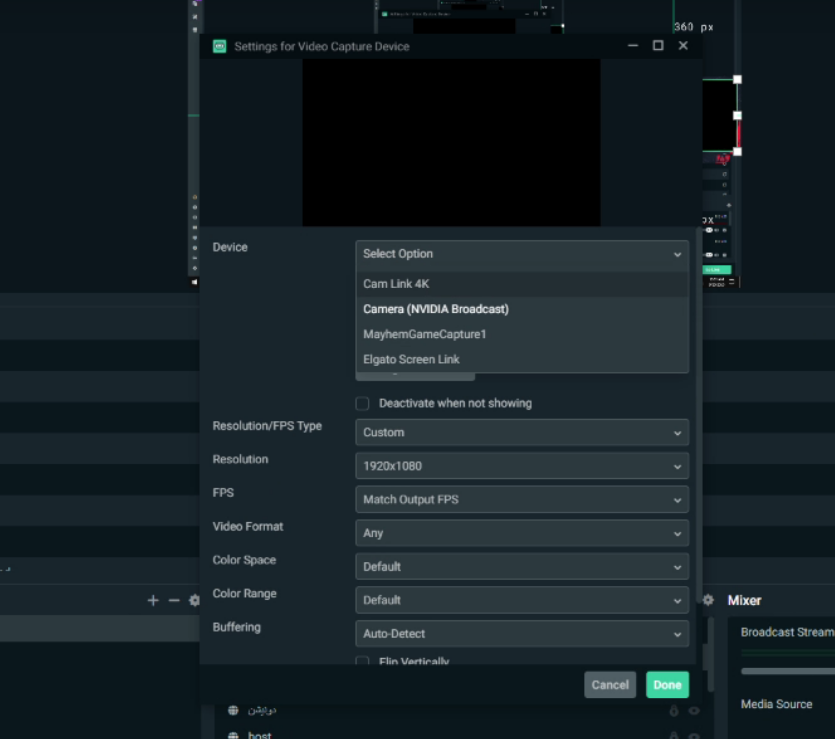Toggle lock icon of the Arabic-named source
Image resolution: width=835 pixels, height=739 pixels.
tap(674, 711)
